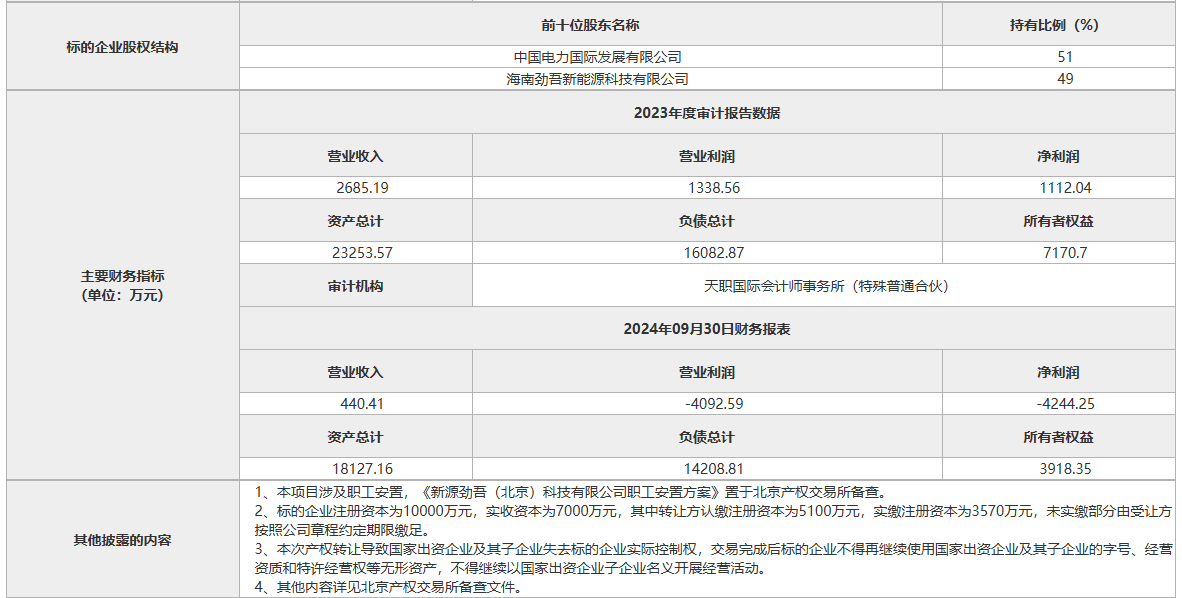Select the auditor name 天职国际会计师事务所
1182x598 pixels.
(825, 286)
